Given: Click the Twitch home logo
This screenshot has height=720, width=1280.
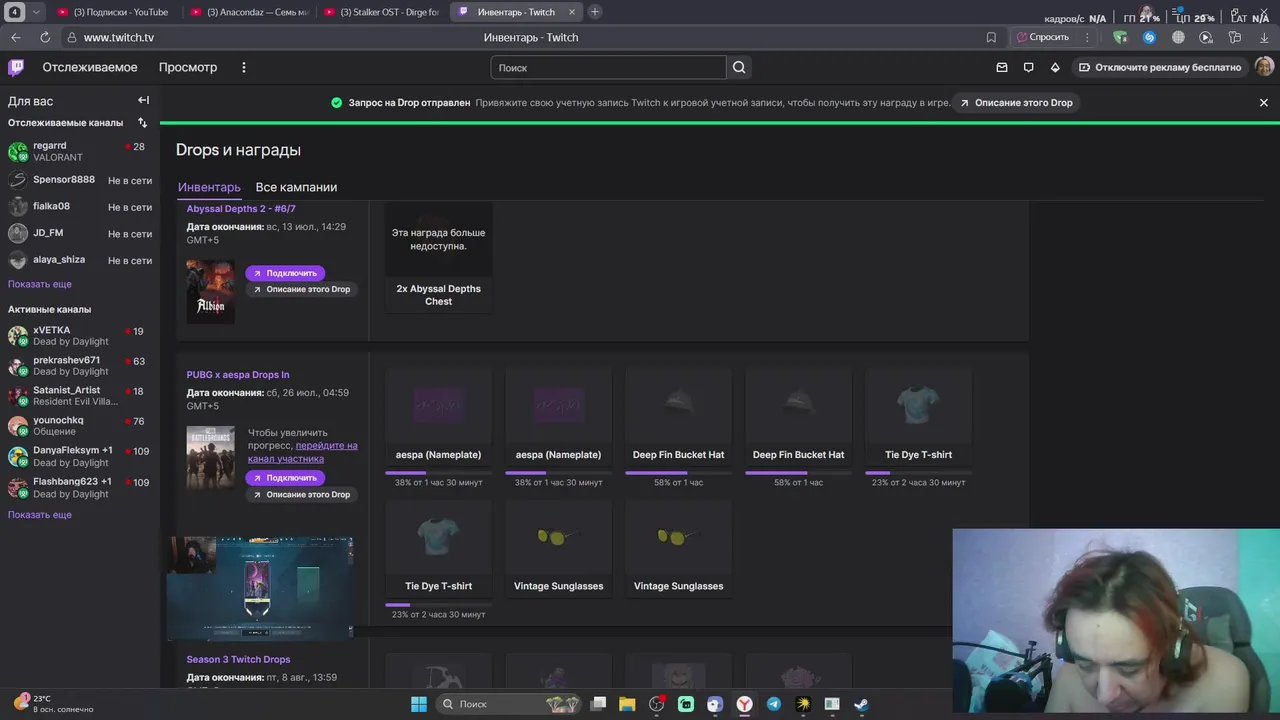Looking at the screenshot, I should click(x=16, y=67).
